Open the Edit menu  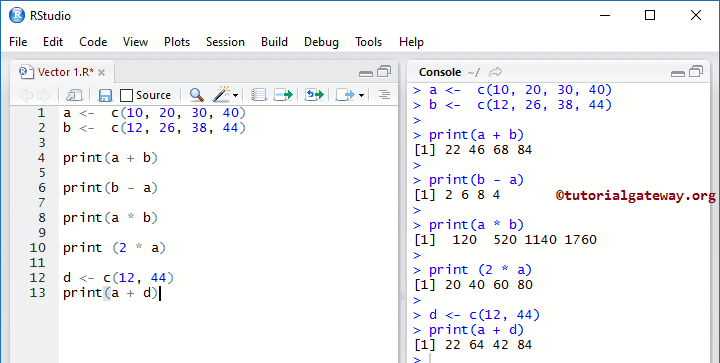(x=53, y=42)
